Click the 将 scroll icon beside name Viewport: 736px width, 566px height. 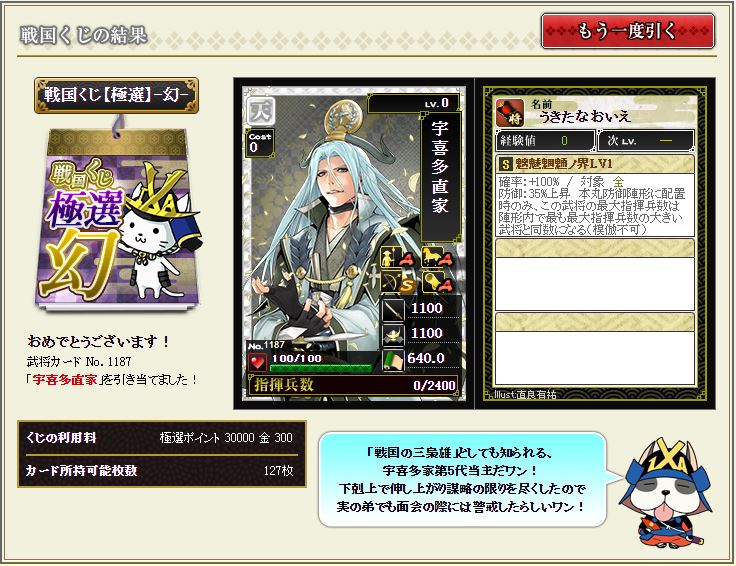511,113
